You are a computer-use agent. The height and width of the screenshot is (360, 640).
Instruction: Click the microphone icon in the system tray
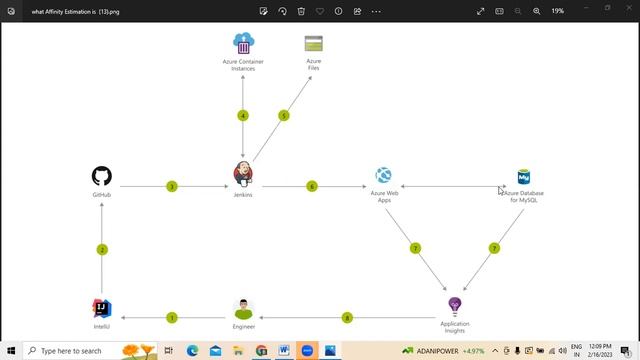[x=518, y=351]
